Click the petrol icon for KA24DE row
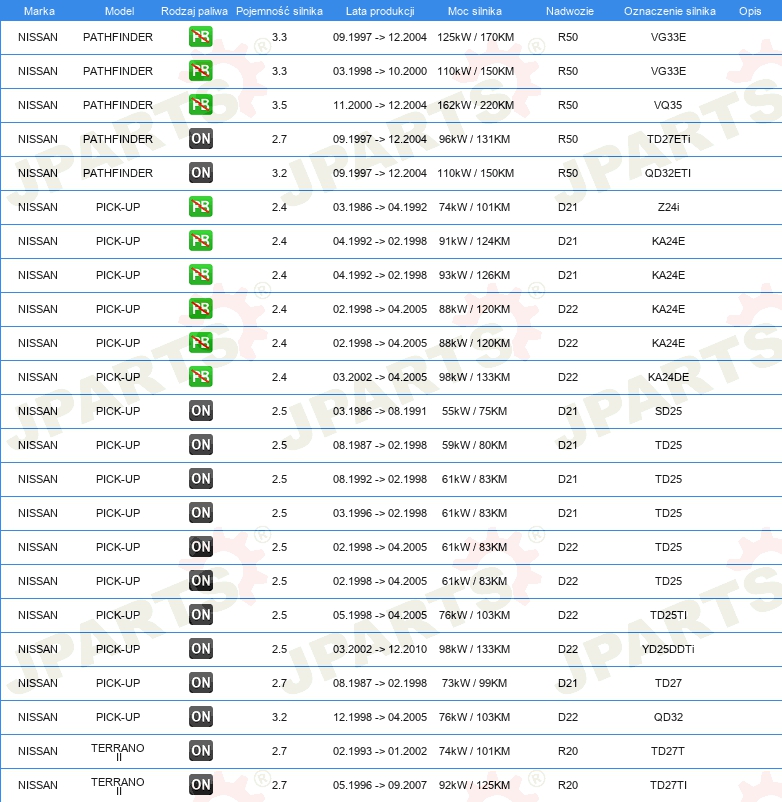This screenshot has width=782, height=802. (200, 377)
